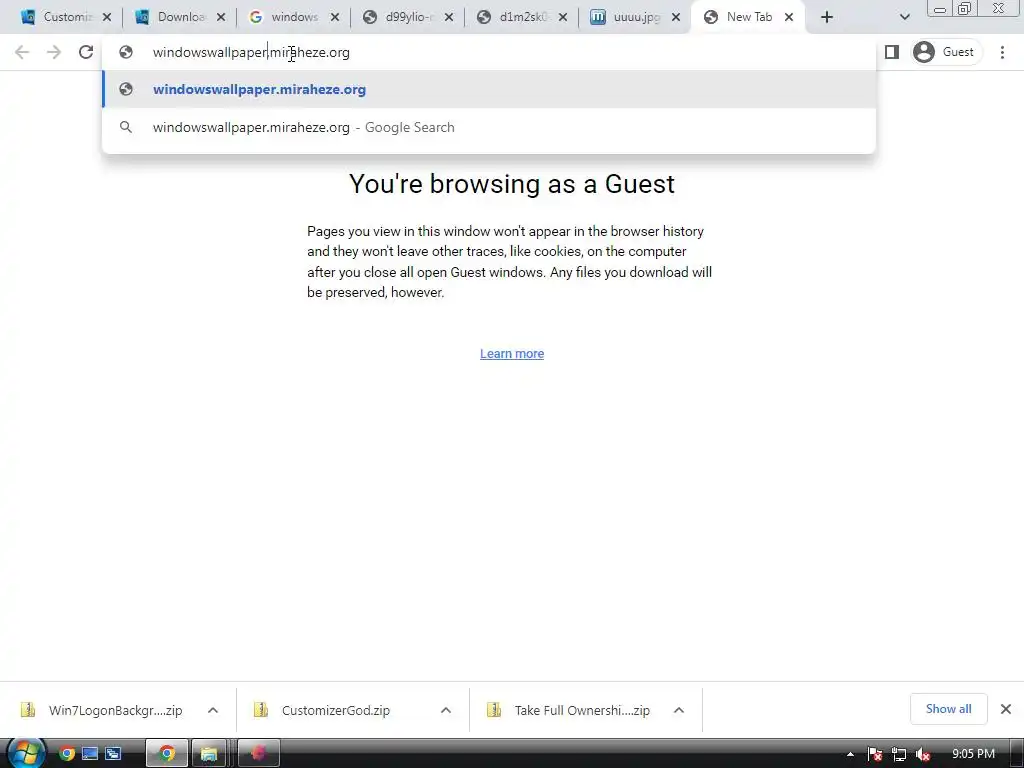Open the 9:05 PM clock
The image size is (1024, 768).
[x=973, y=754]
